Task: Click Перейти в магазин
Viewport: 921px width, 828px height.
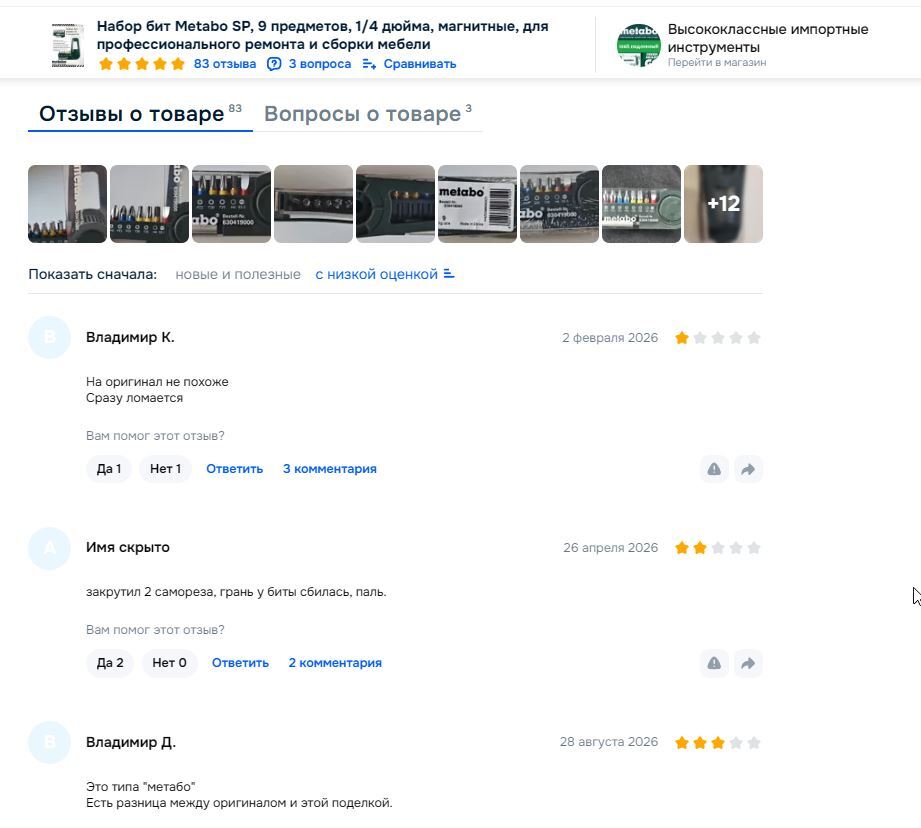Action: (717, 62)
